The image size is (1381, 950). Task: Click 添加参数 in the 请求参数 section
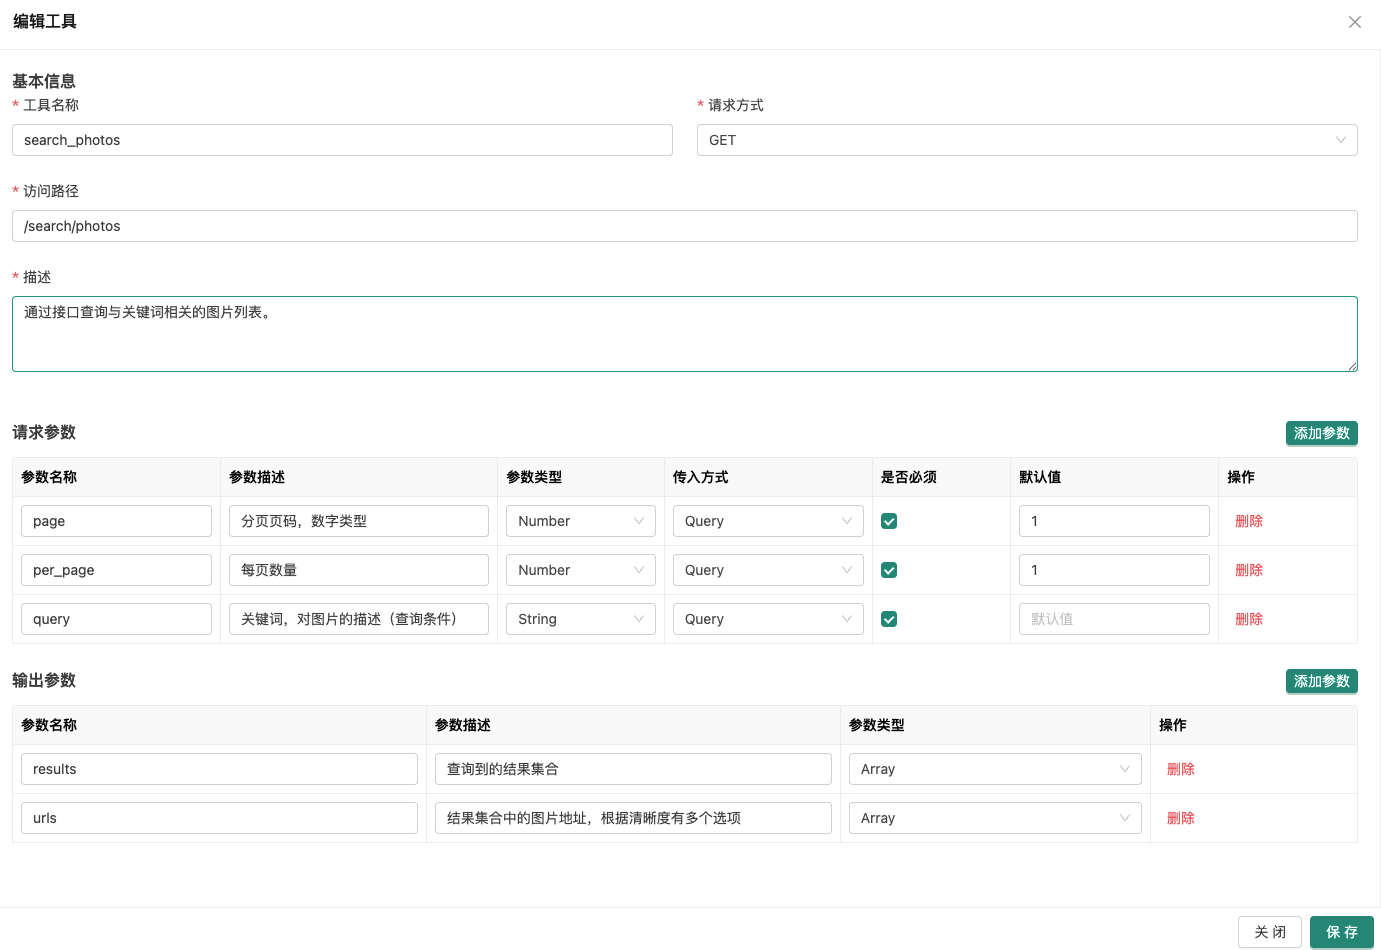(x=1321, y=433)
